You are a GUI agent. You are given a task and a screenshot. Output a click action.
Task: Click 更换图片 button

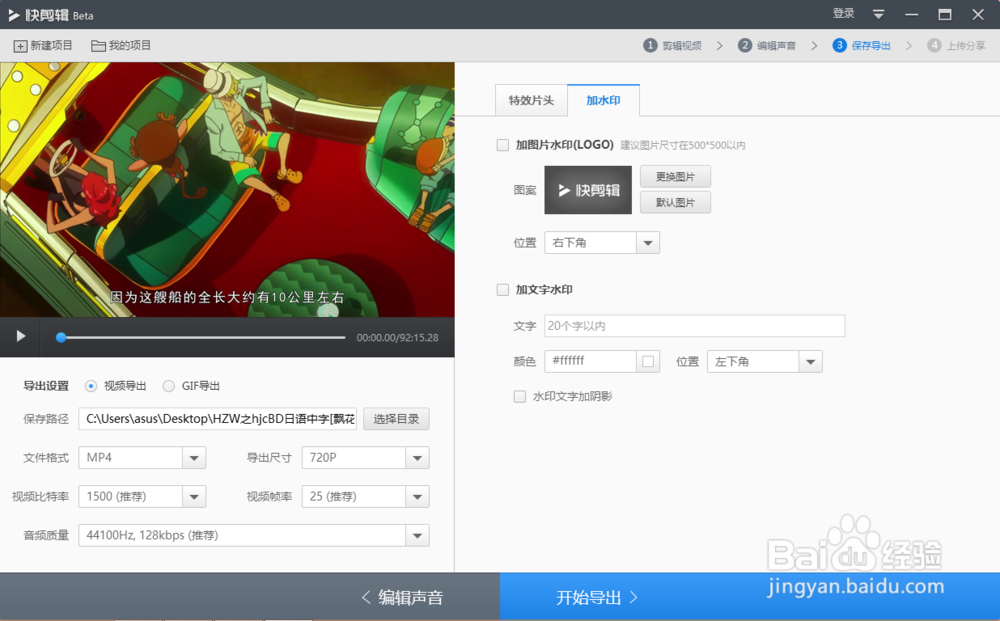675,177
